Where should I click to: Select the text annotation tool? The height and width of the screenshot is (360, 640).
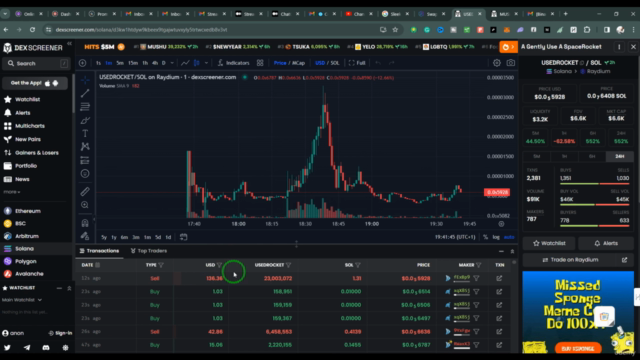tap(85, 133)
